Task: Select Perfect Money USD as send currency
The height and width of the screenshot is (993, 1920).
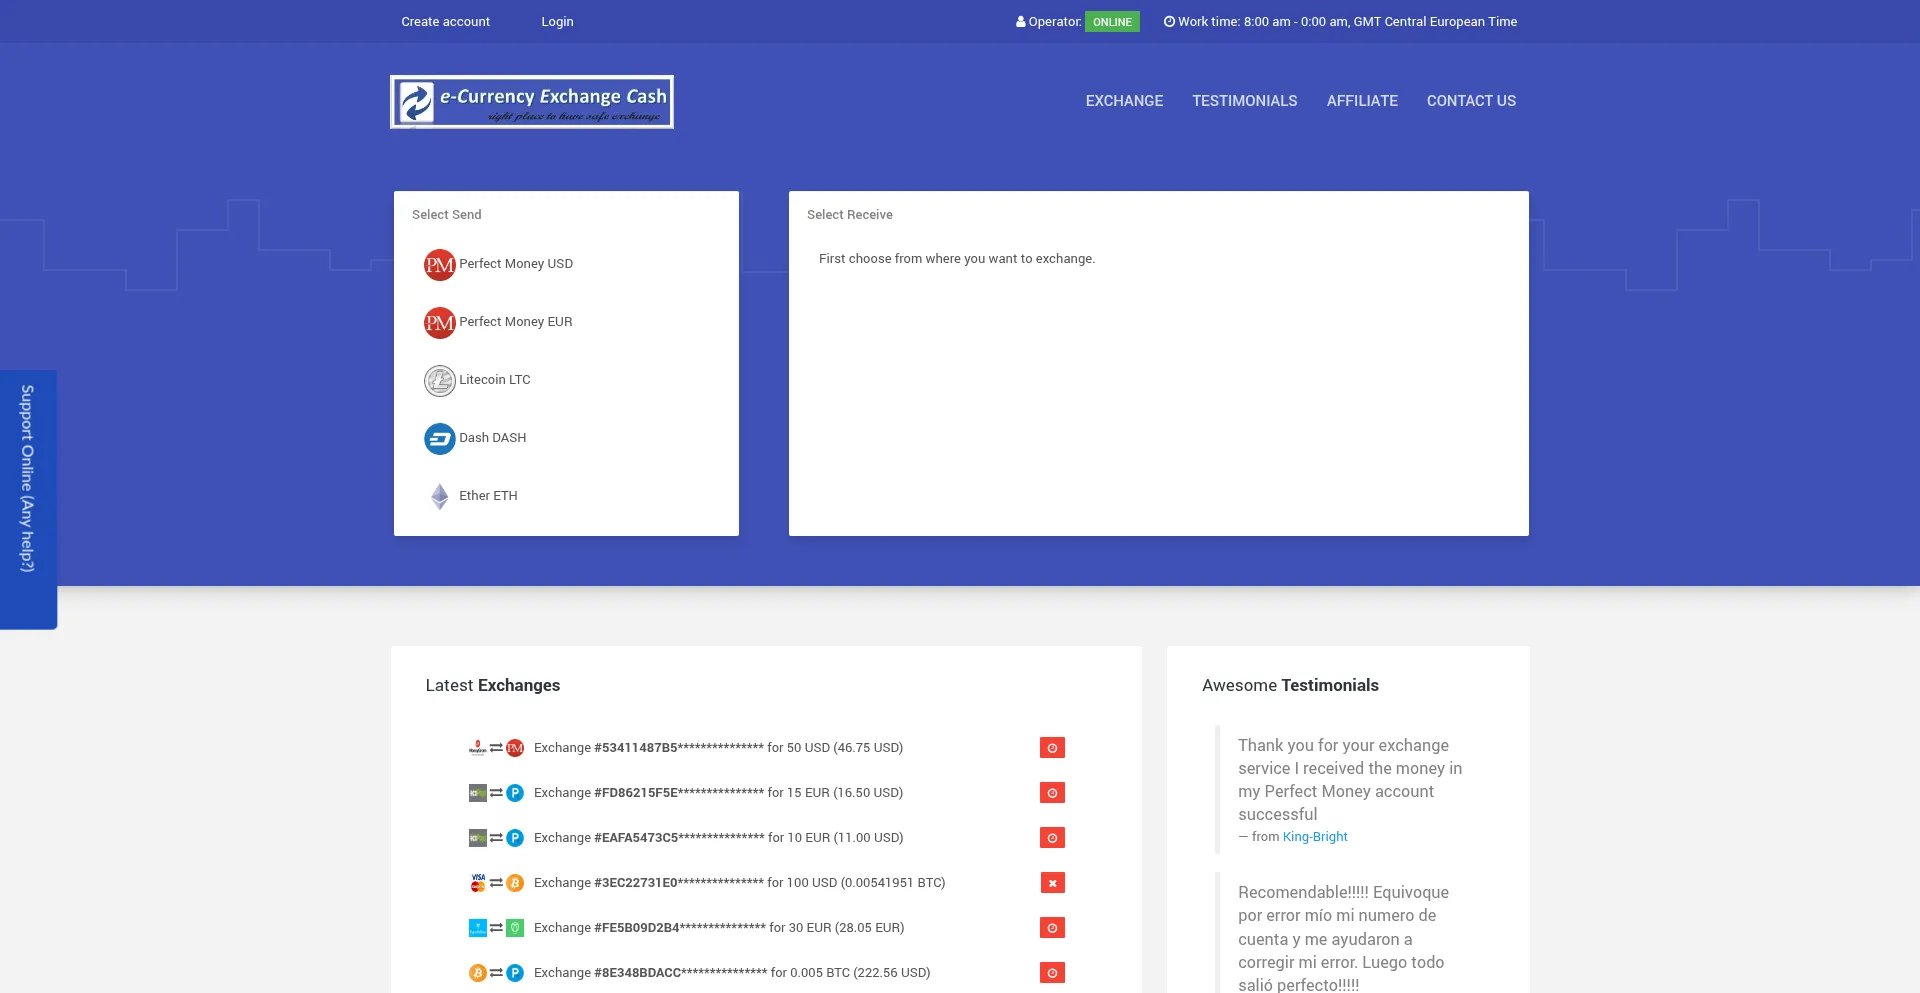Action: click(516, 264)
